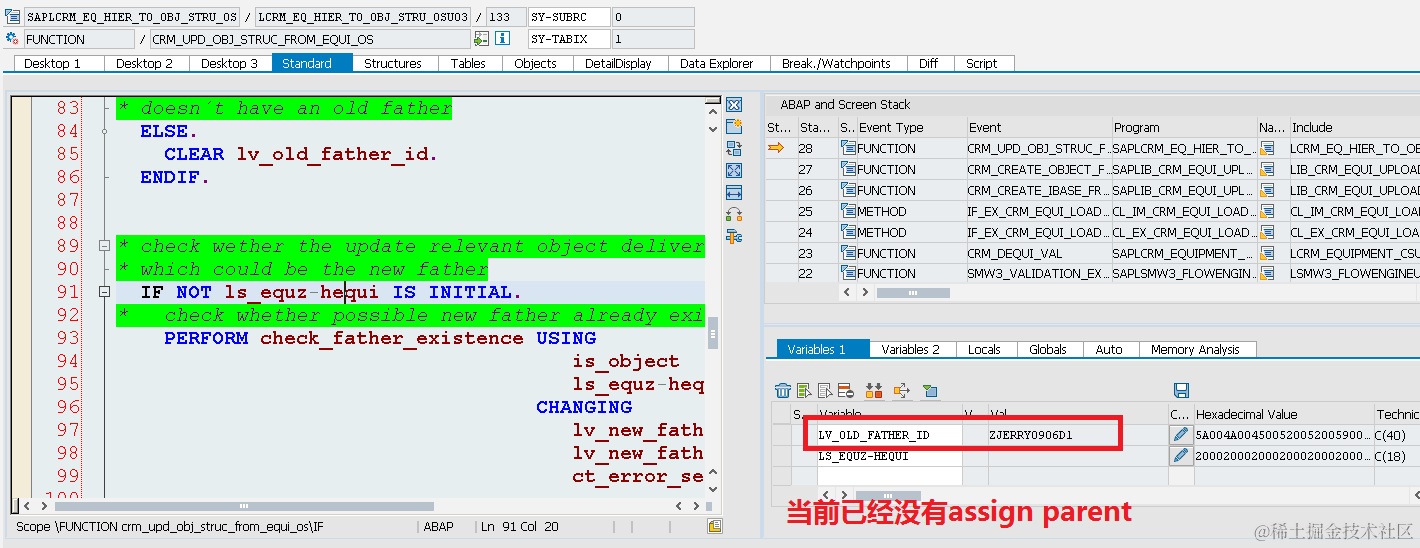Click the gear icon left of the FUNCTION field

pos(12,39)
